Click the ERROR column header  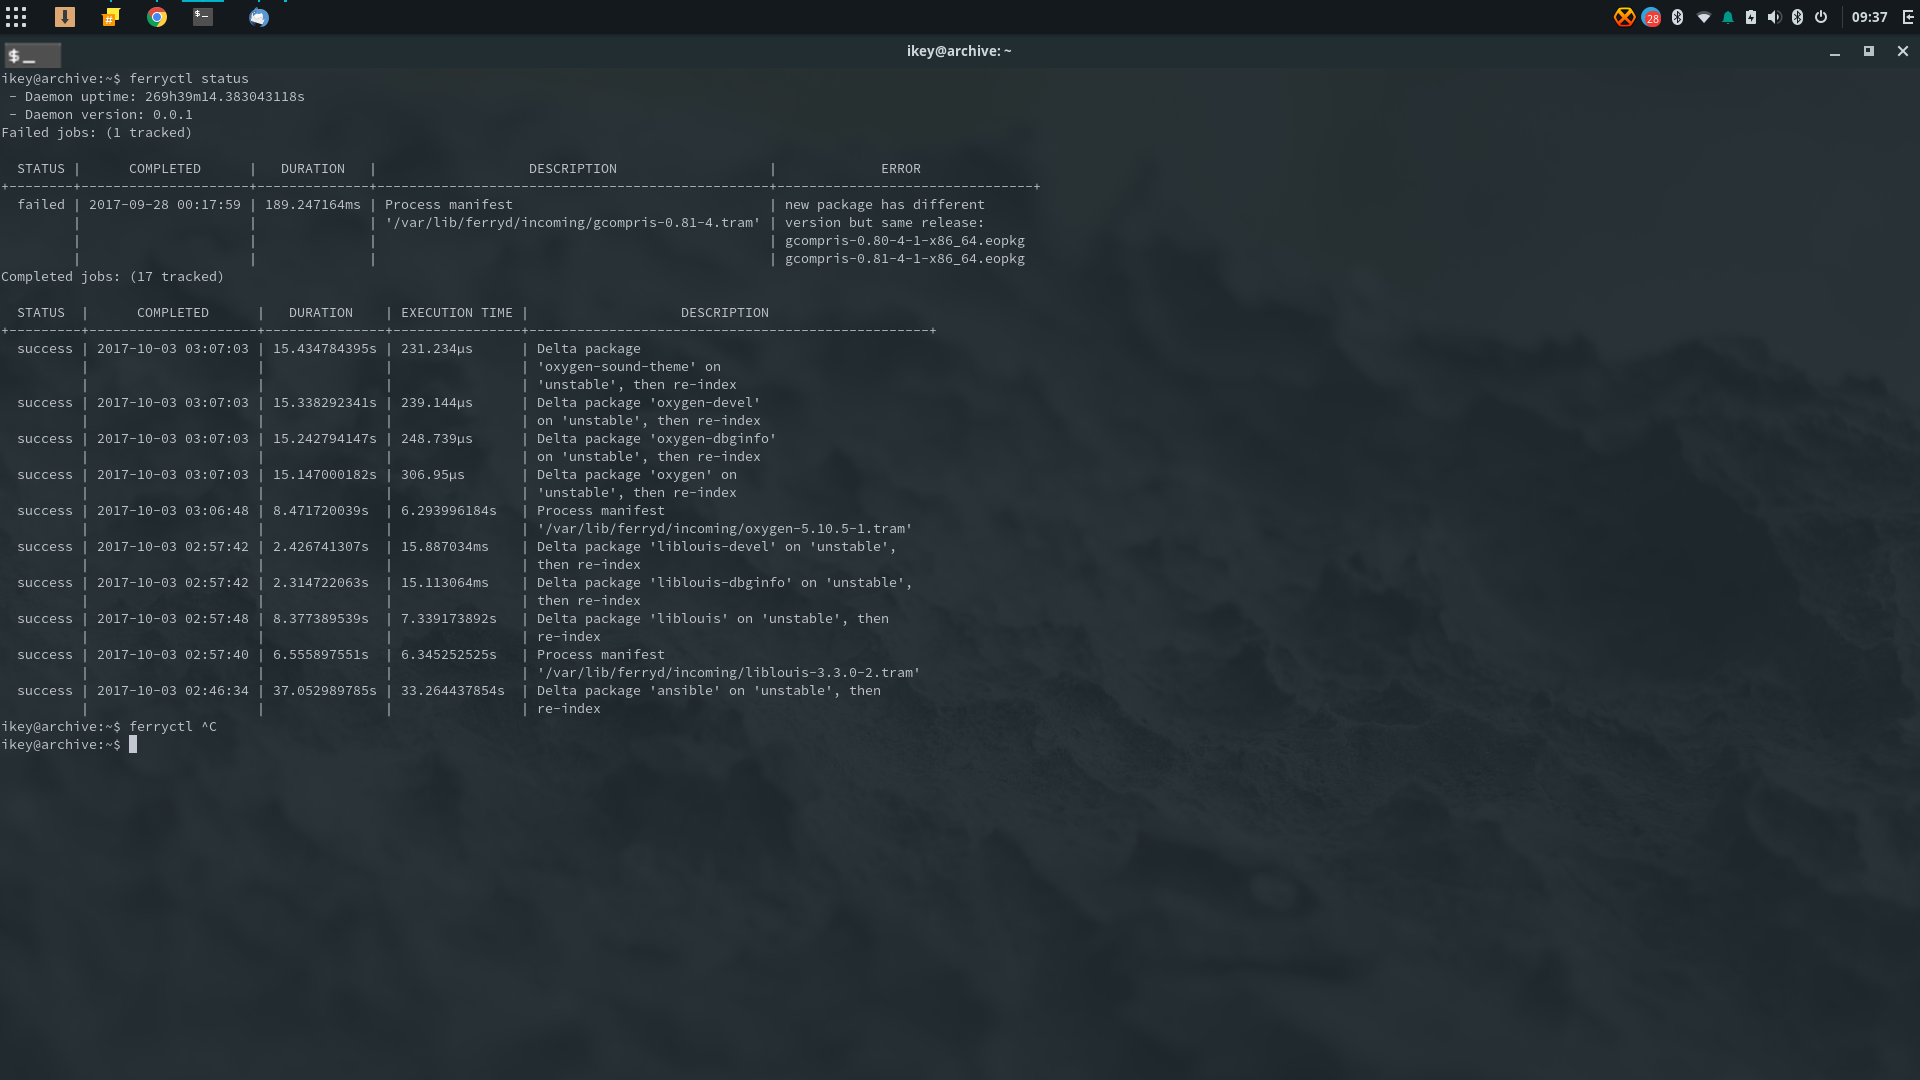click(901, 169)
